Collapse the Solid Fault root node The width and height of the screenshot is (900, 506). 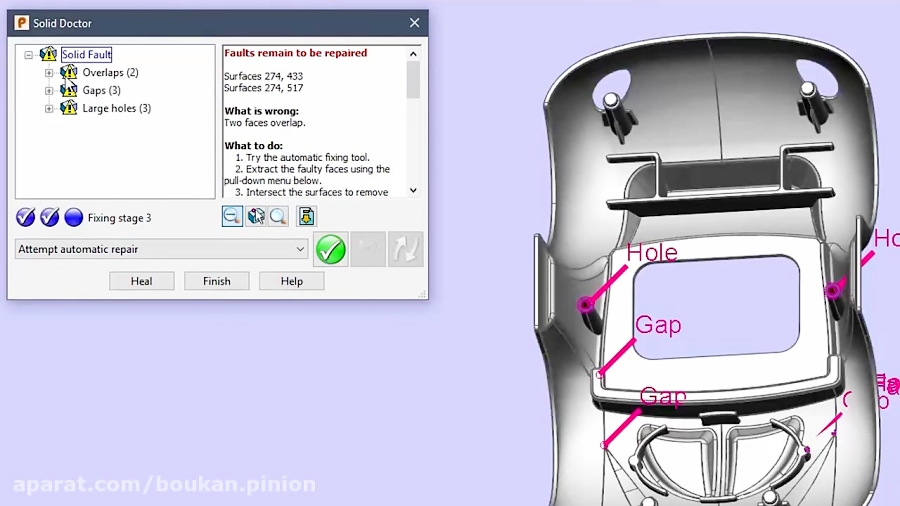tap(29, 55)
